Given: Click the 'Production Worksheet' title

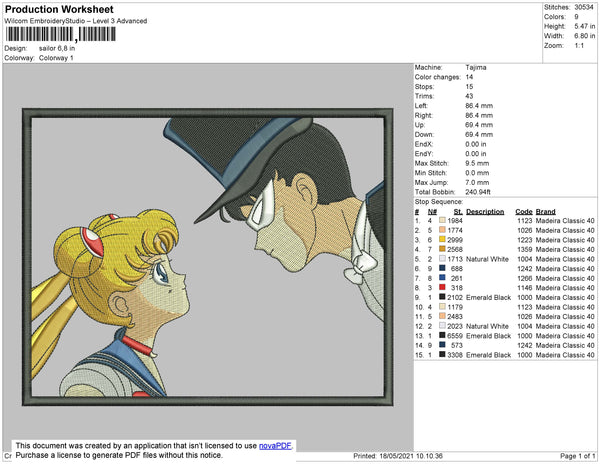Looking at the screenshot, I should [x=59, y=10].
